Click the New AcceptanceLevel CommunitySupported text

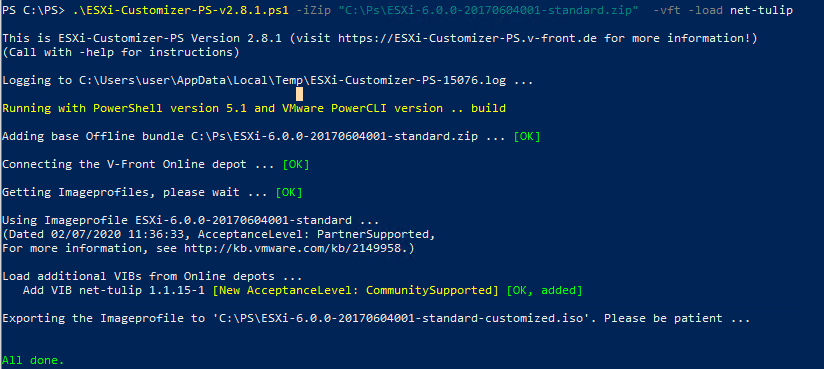(x=355, y=290)
